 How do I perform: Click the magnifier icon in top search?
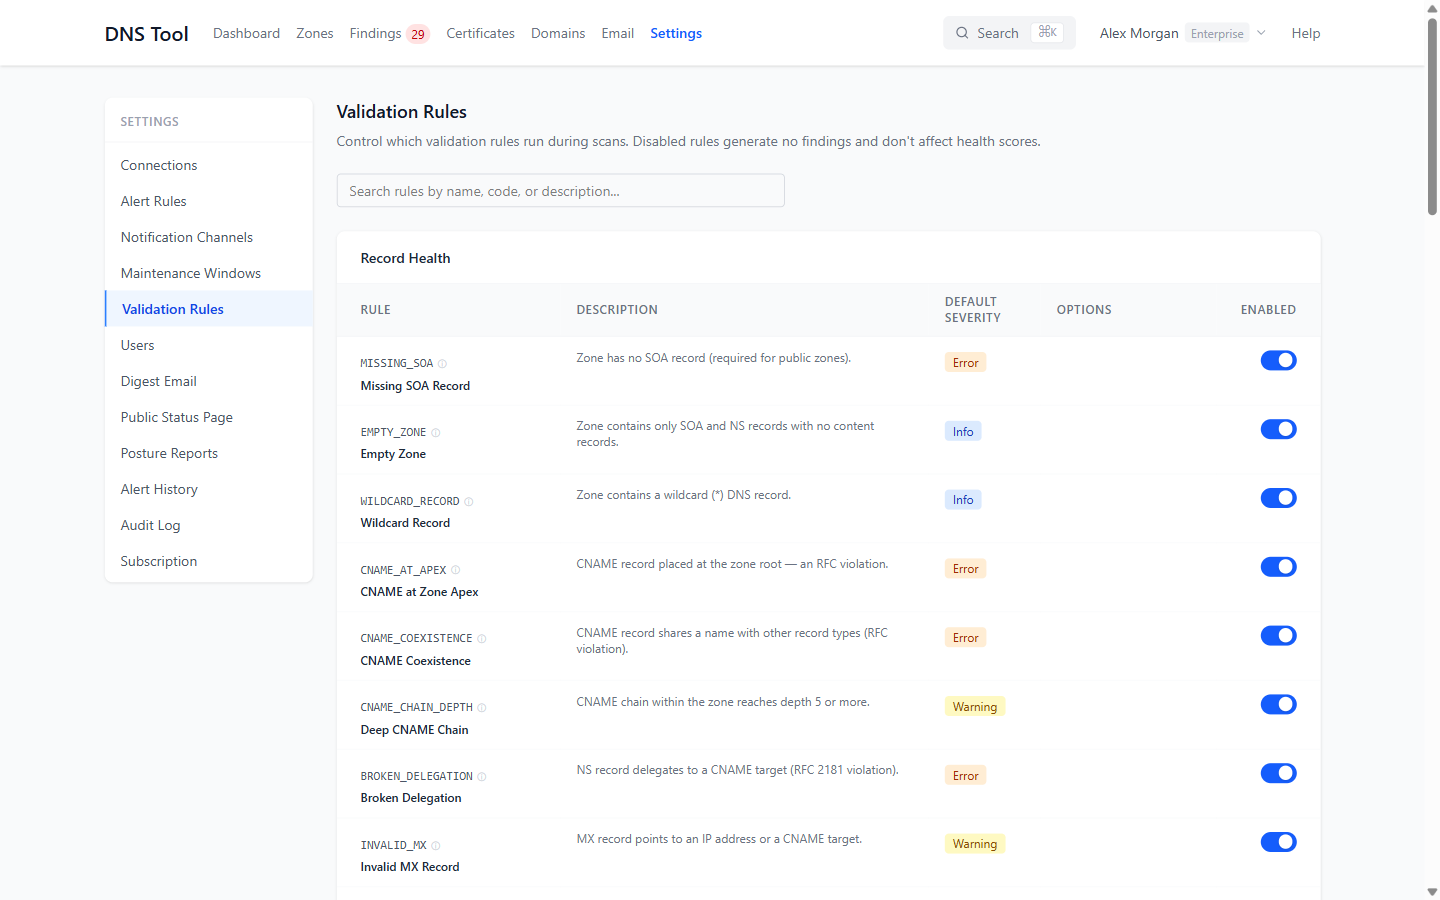(x=962, y=33)
